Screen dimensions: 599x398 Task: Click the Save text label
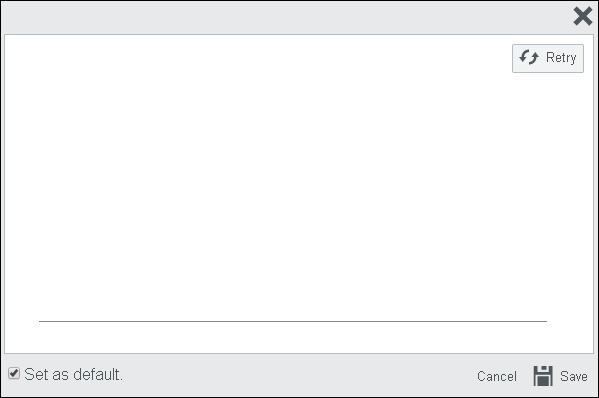click(x=574, y=376)
